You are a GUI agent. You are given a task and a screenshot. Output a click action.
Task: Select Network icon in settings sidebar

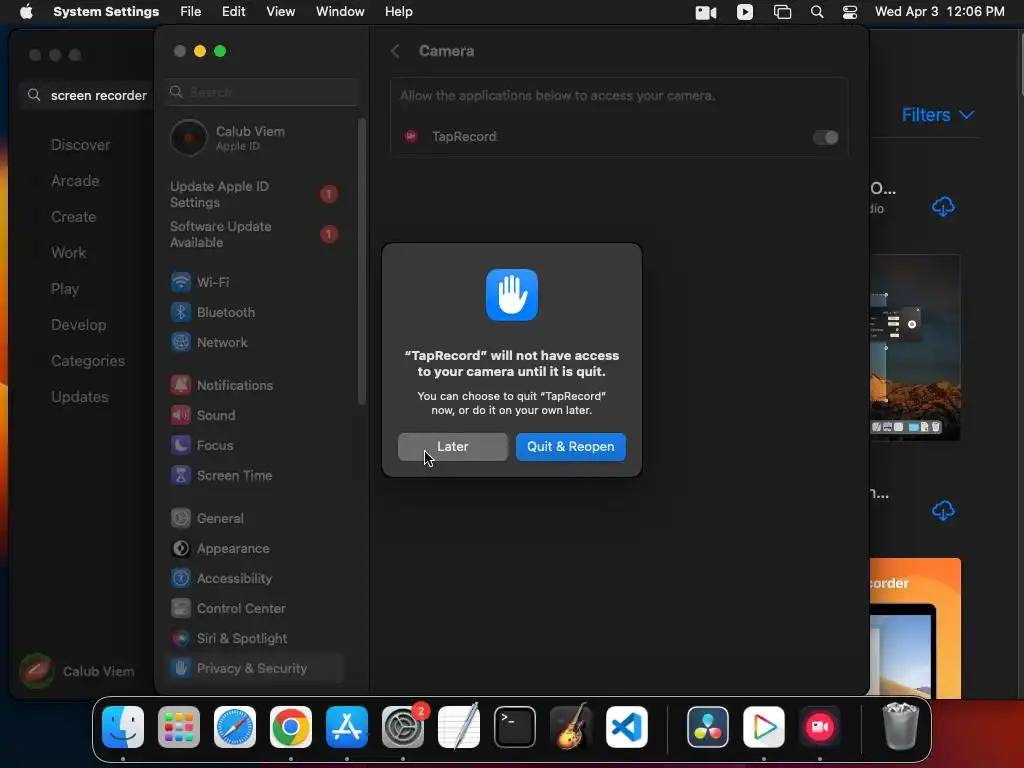(181, 342)
